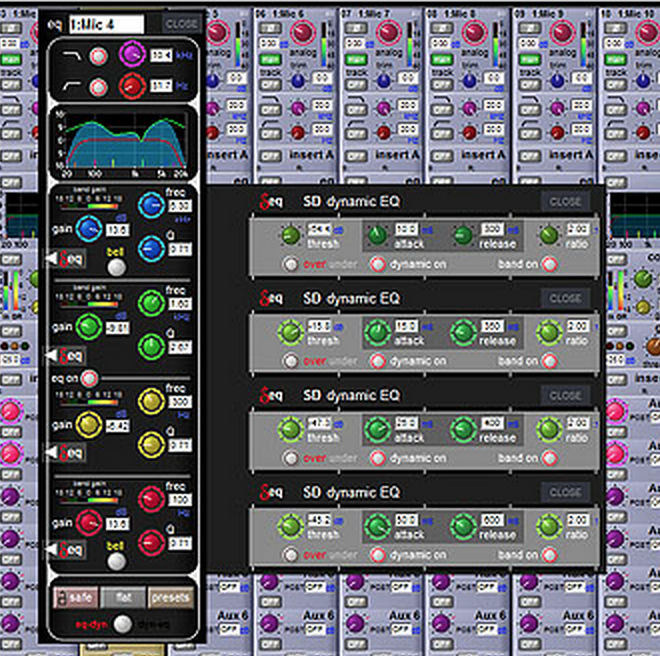Adjust release knob in third dynamic EQ panel

point(463,429)
